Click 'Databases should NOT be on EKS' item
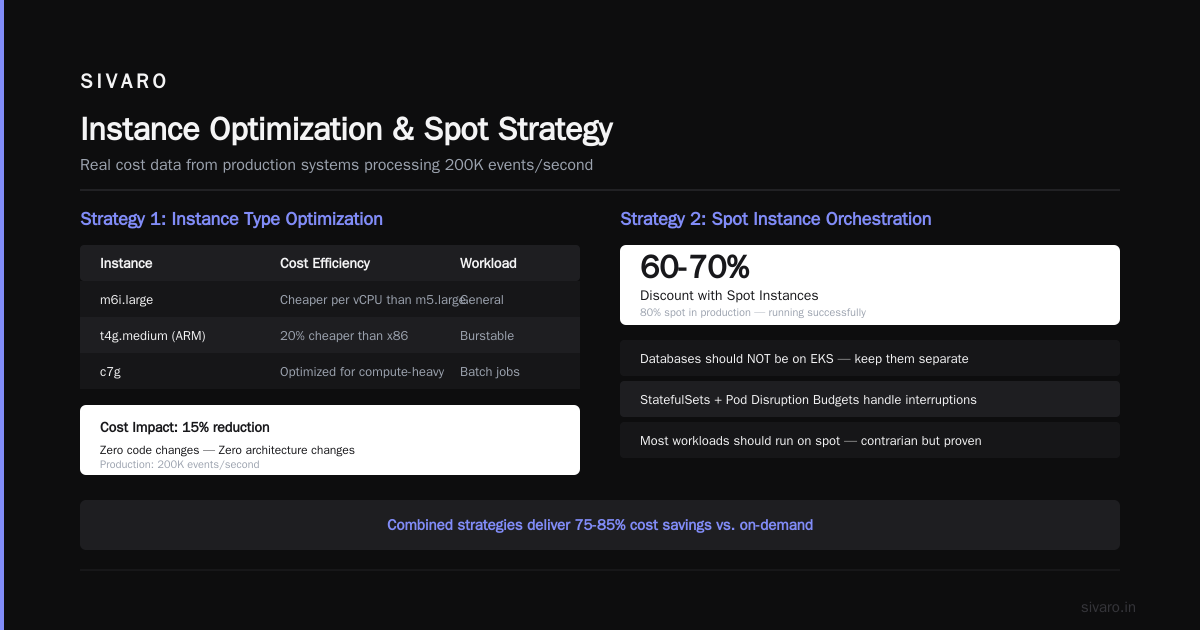1200x630 pixels. pos(870,358)
